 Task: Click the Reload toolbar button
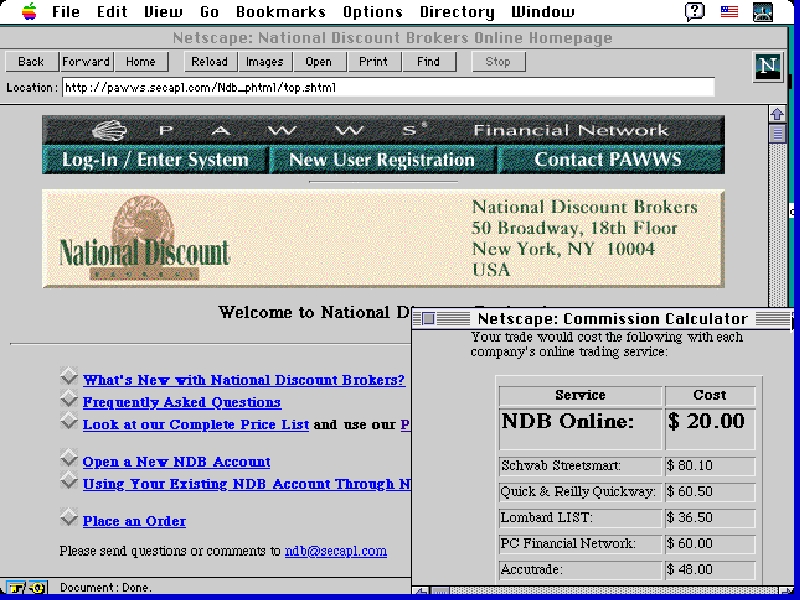[x=210, y=62]
